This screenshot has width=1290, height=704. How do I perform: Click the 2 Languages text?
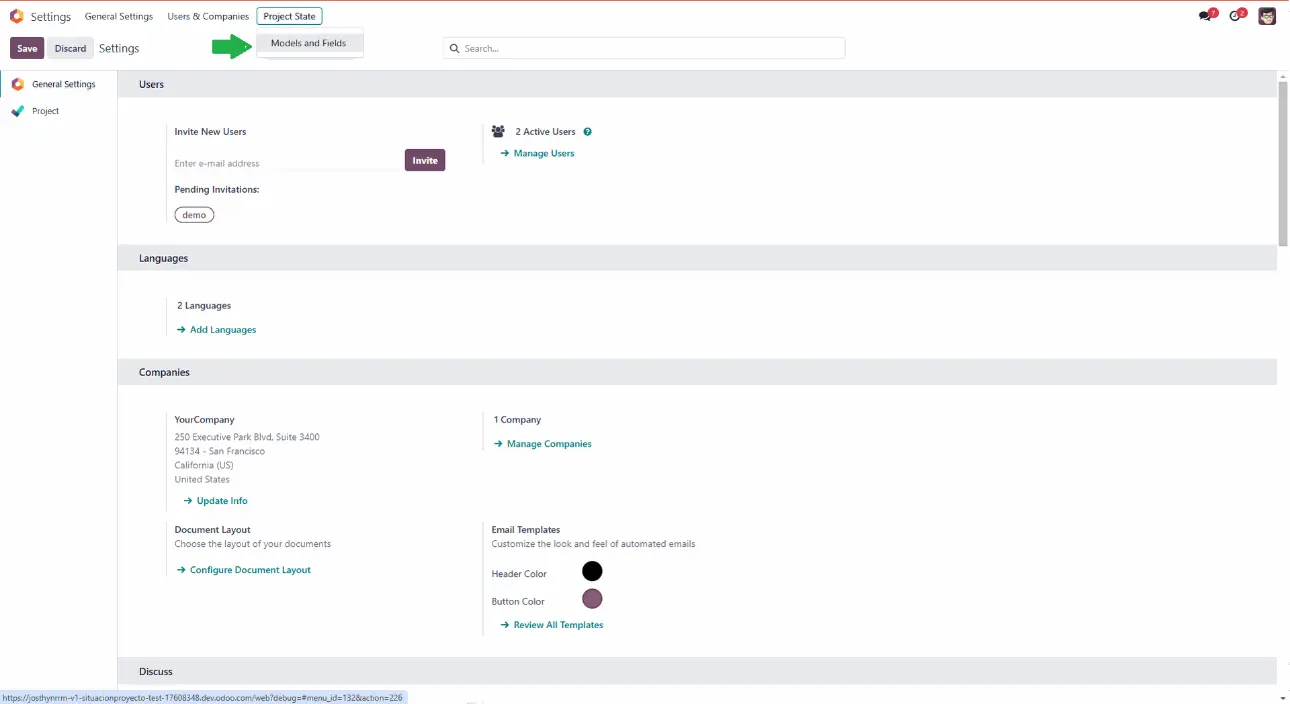tap(204, 305)
